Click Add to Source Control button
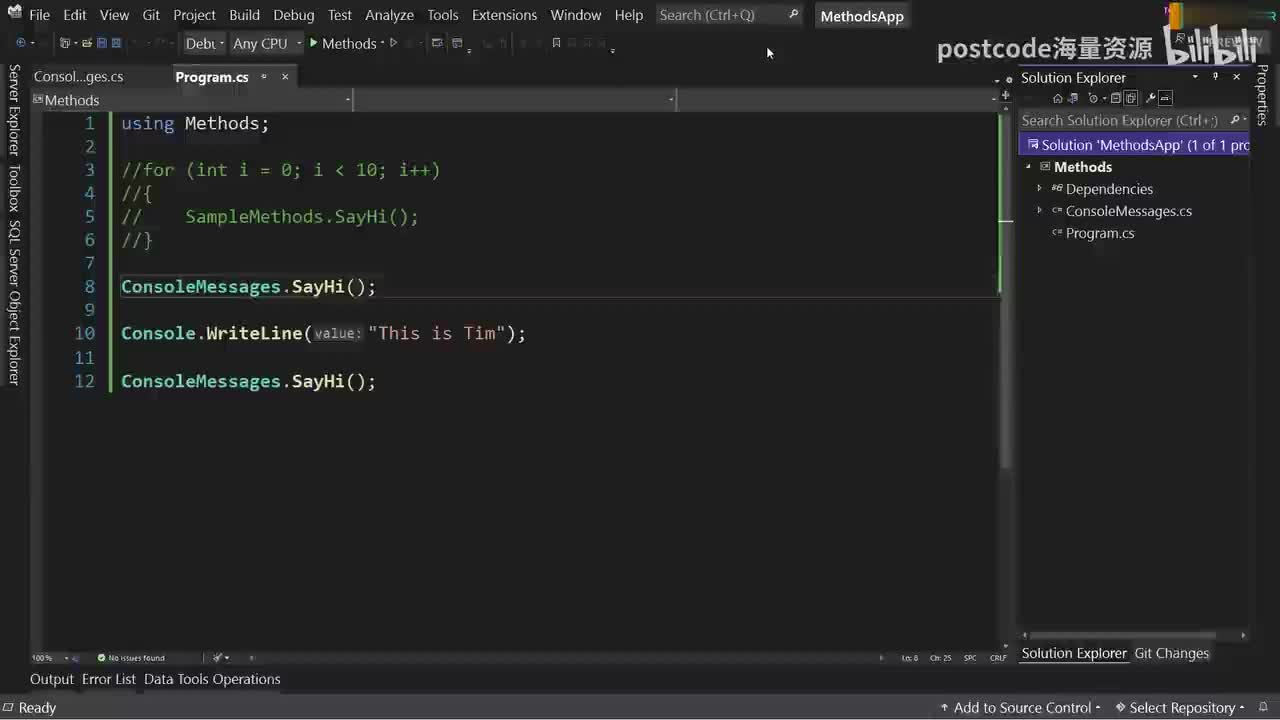 click(x=1020, y=707)
